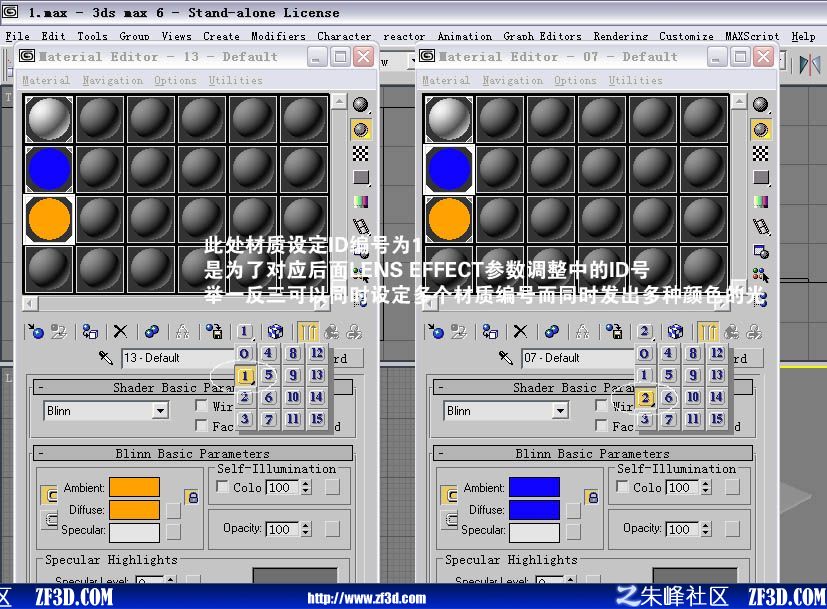Select orange material sample slot, left editor
827x609 pixels.
pos(49,219)
